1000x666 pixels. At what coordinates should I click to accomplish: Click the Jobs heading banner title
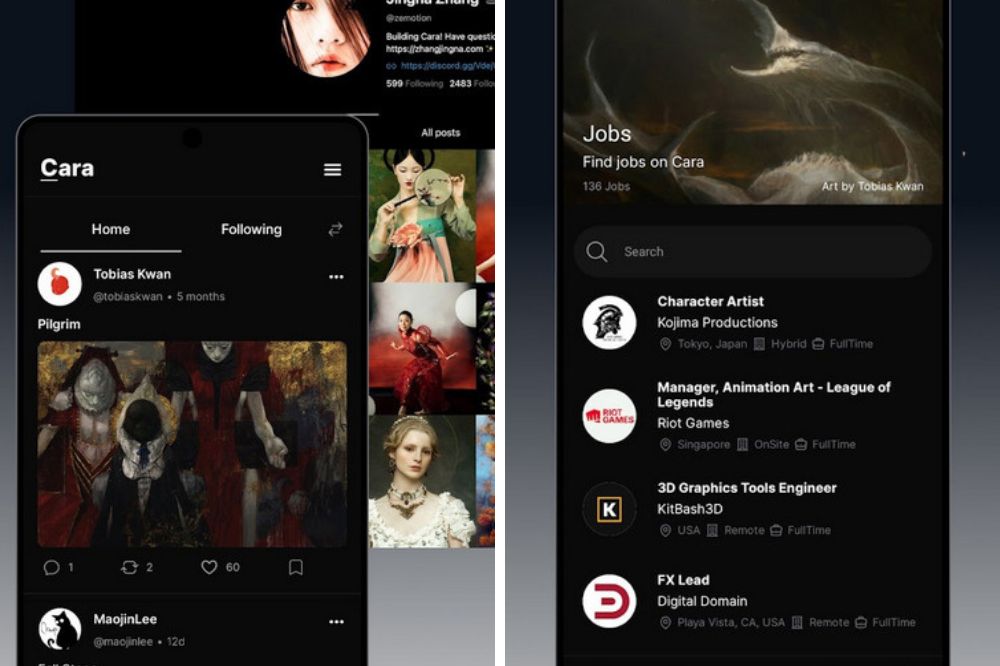click(607, 134)
